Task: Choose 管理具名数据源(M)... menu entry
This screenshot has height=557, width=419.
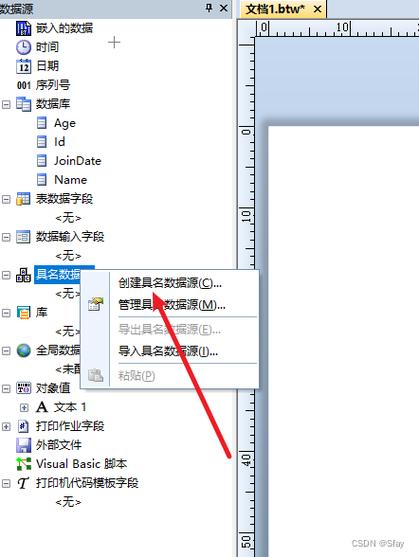Action: [x=172, y=305]
